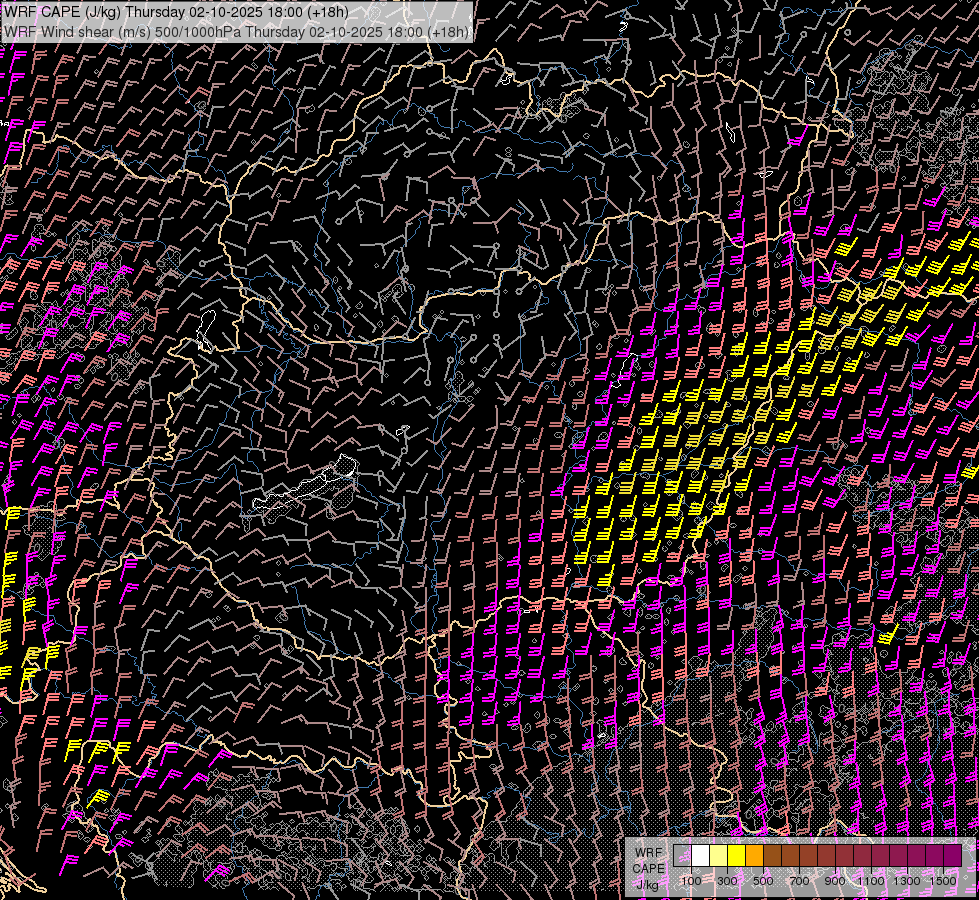Select the gray first swatch in CAPE legend

click(x=682, y=855)
